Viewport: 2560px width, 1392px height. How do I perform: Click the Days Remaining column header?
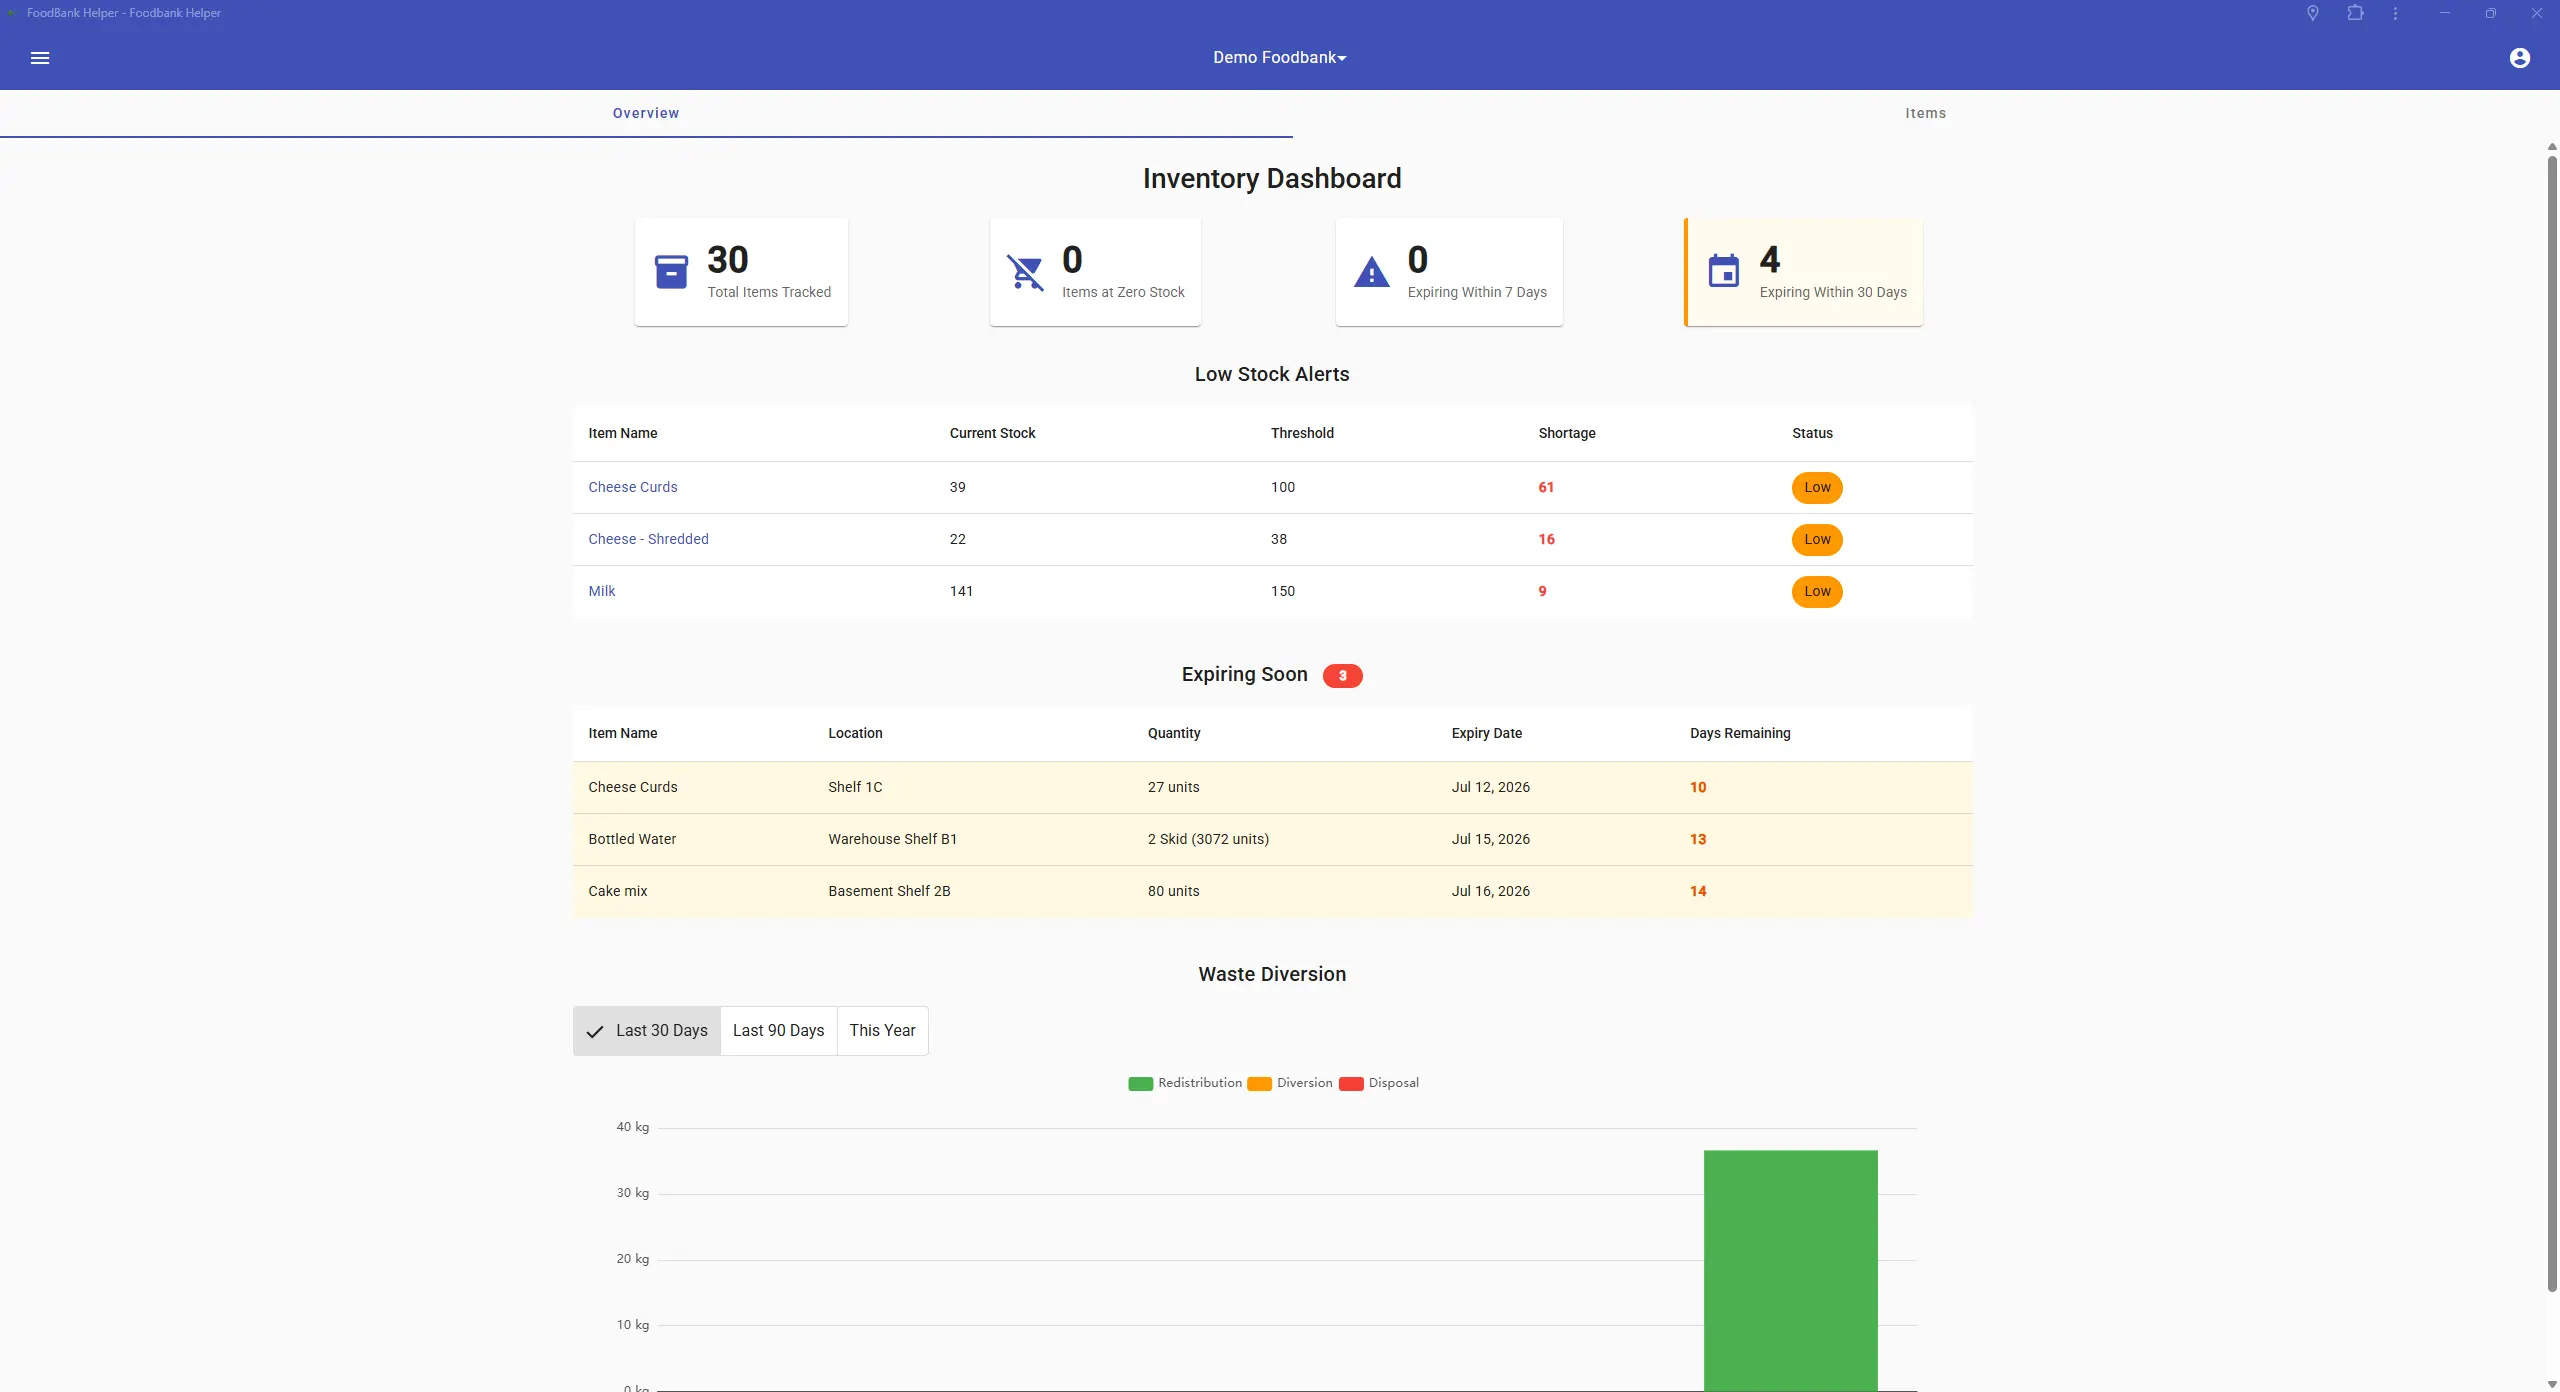(x=1740, y=733)
